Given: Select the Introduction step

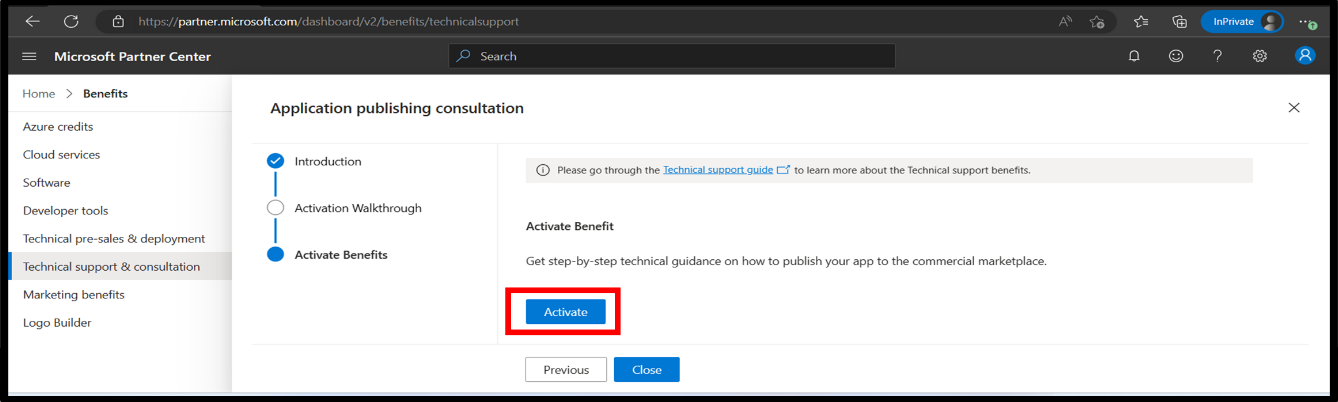Looking at the screenshot, I should pyautogui.click(x=327, y=161).
